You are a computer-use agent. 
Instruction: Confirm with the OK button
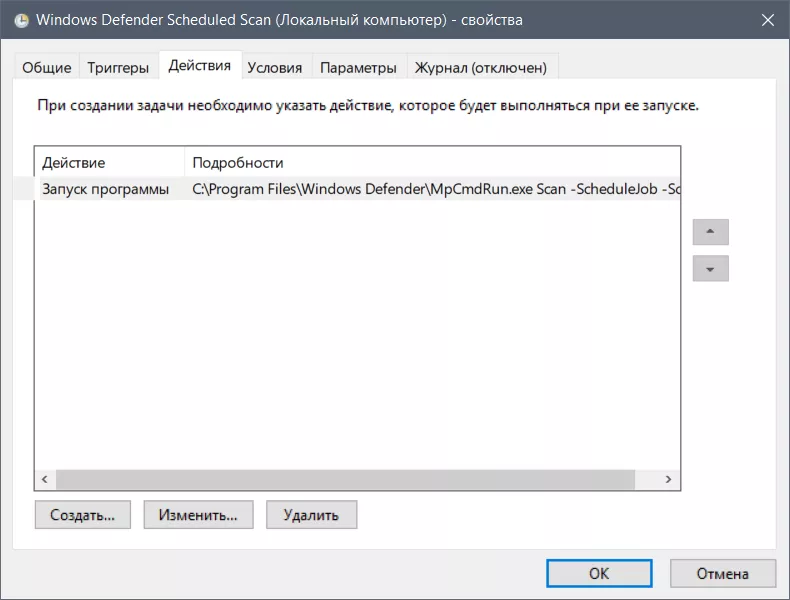(599, 573)
